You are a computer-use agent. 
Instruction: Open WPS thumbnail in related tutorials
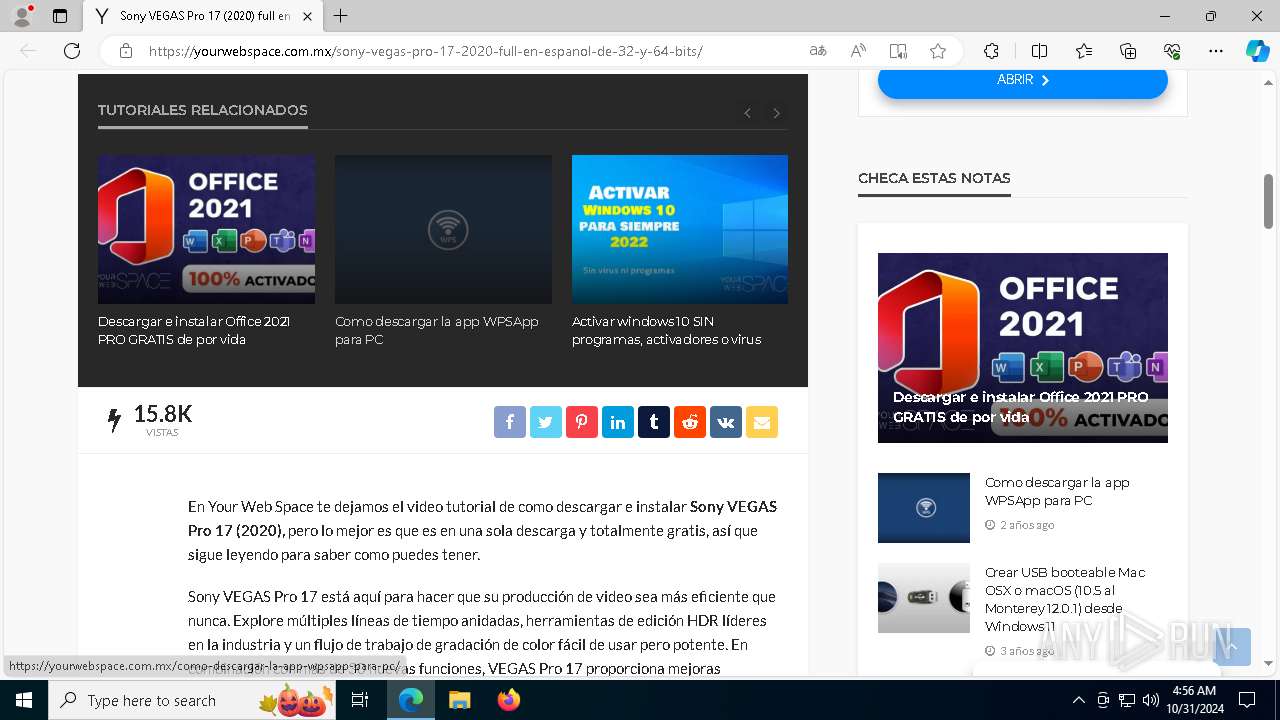(443, 229)
